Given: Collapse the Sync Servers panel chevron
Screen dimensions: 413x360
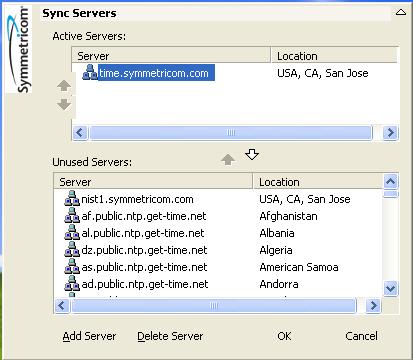Looking at the screenshot, I should [401, 12].
